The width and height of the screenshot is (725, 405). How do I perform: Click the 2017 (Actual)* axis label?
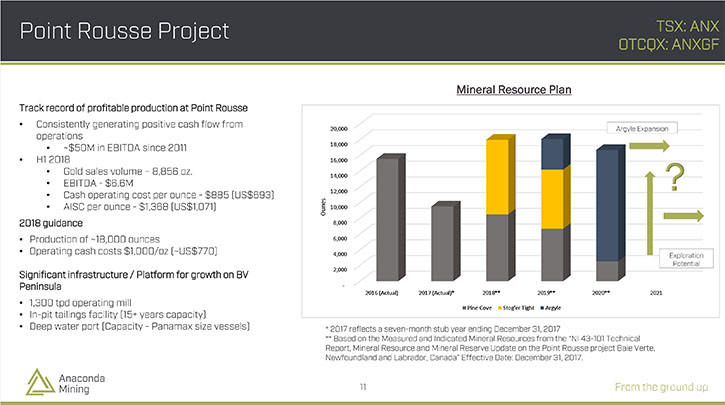pos(436,293)
